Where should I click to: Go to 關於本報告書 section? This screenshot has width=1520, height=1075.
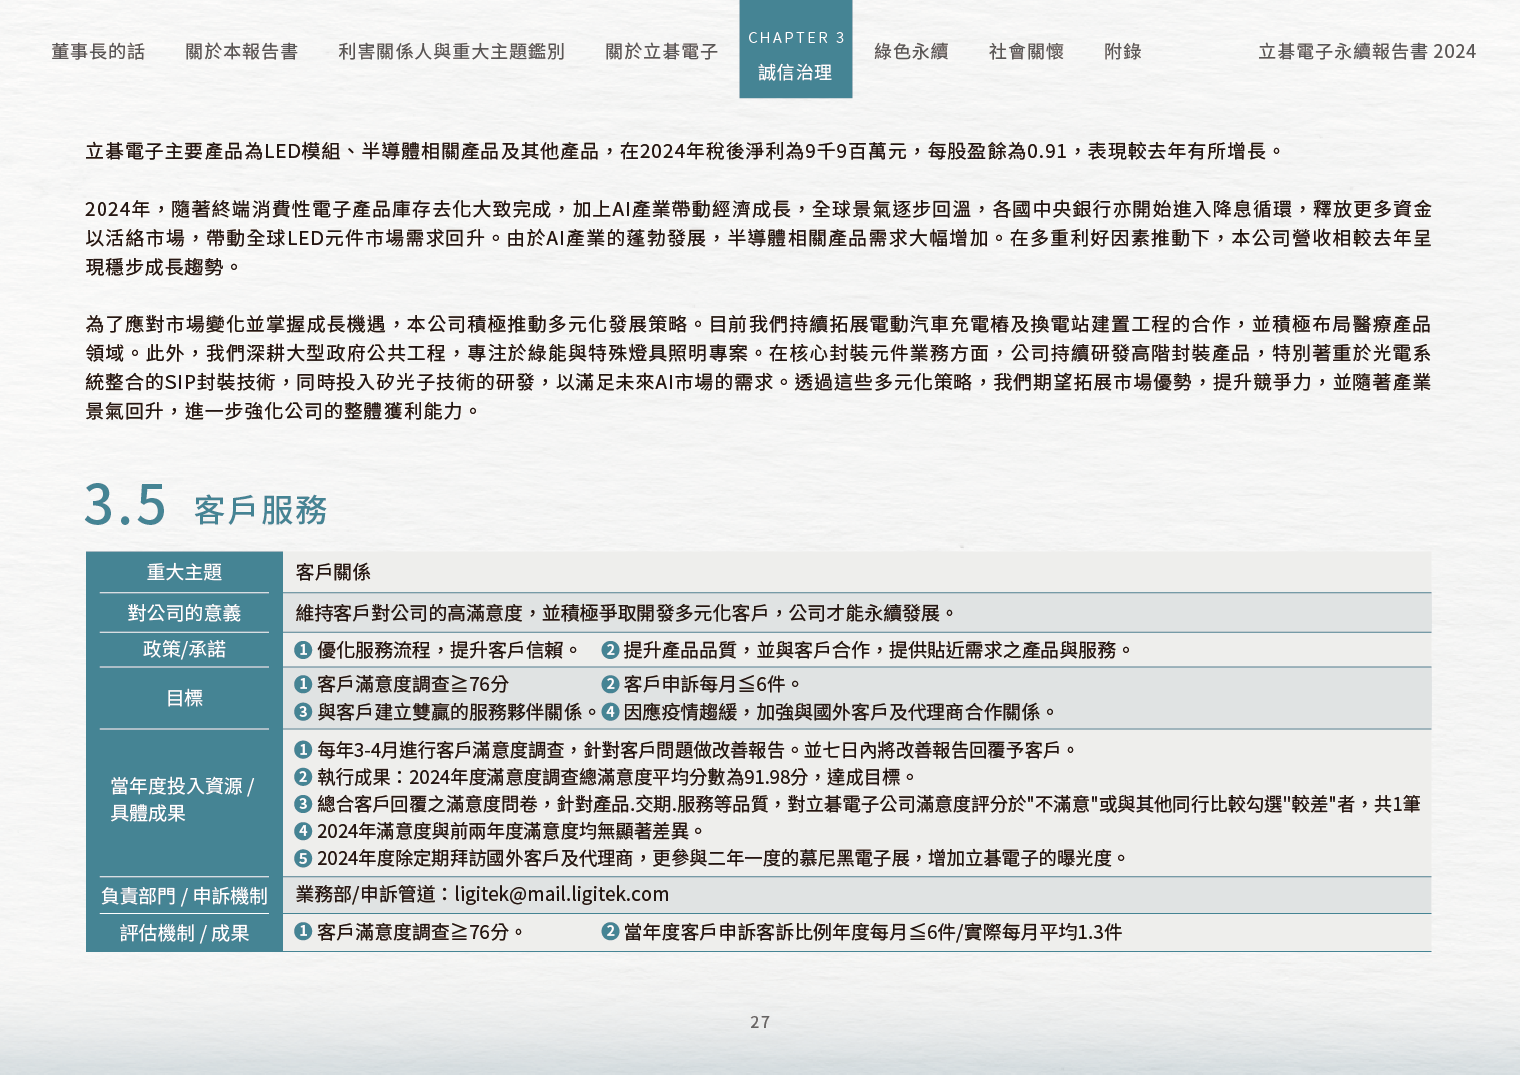point(241,51)
